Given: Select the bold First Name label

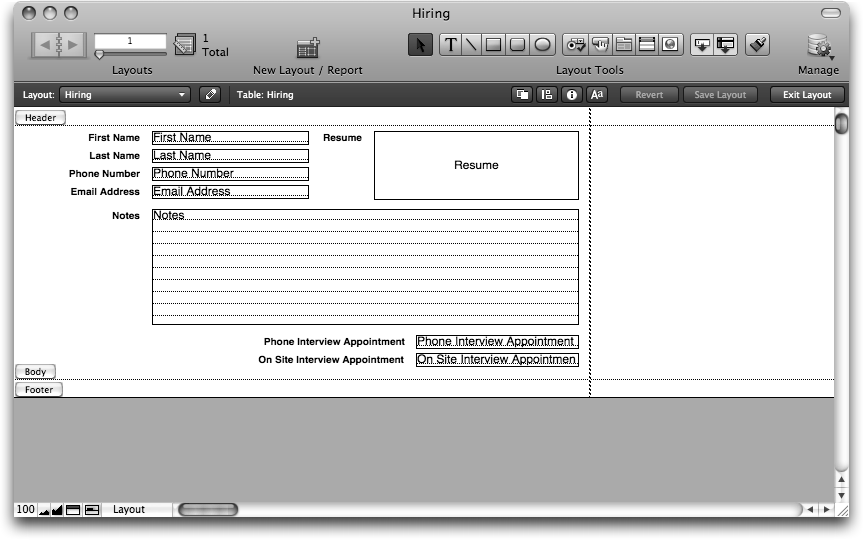Looking at the screenshot, I should coord(114,138).
